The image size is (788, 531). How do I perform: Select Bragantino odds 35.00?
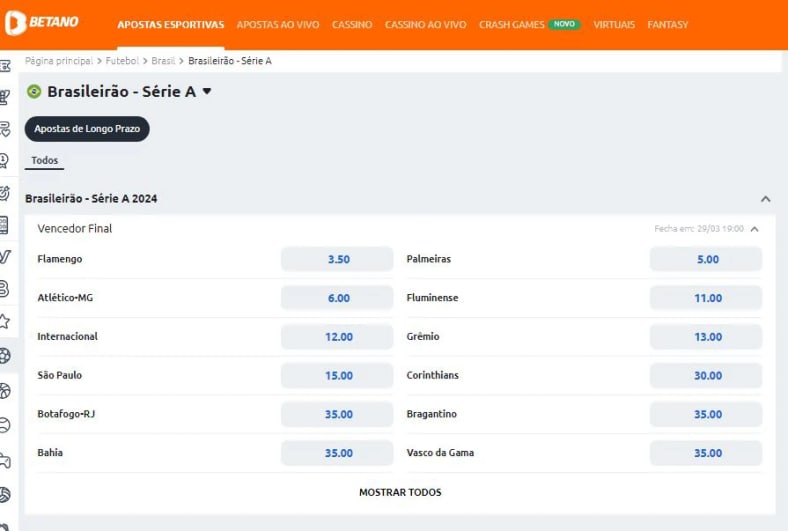pyautogui.click(x=706, y=414)
